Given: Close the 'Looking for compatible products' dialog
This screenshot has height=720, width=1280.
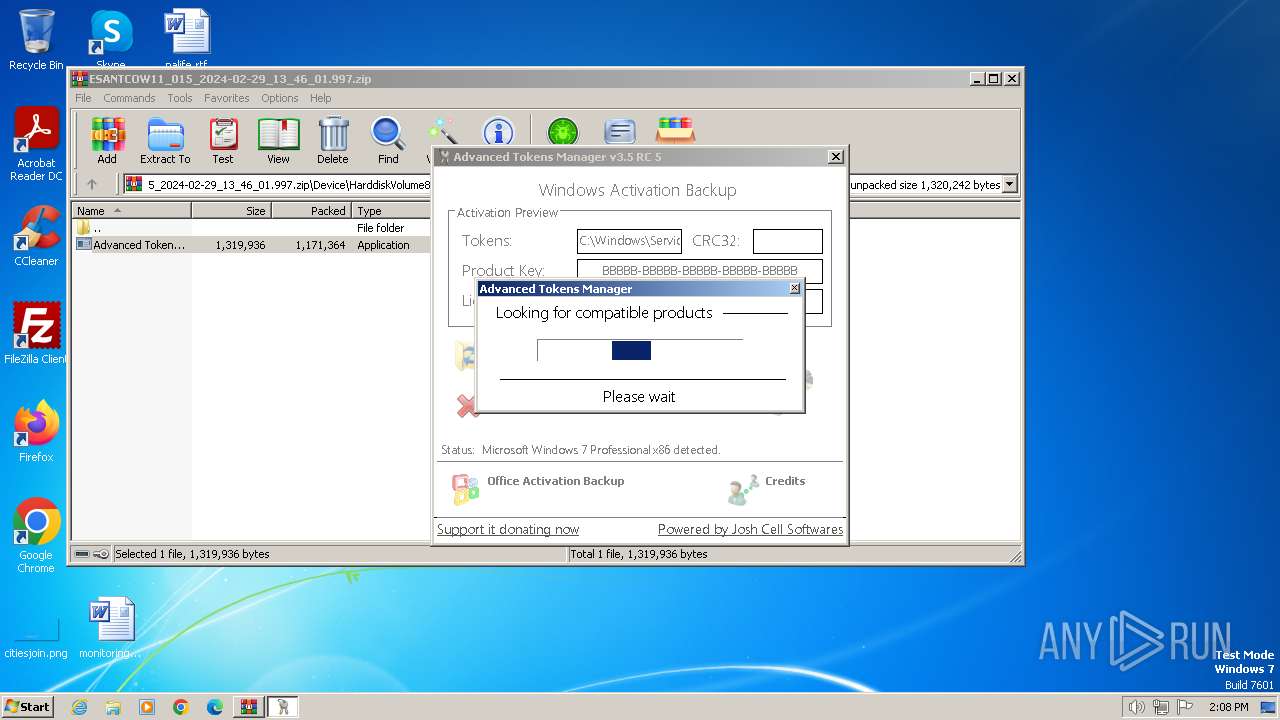Looking at the screenshot, I should point(795,288).
